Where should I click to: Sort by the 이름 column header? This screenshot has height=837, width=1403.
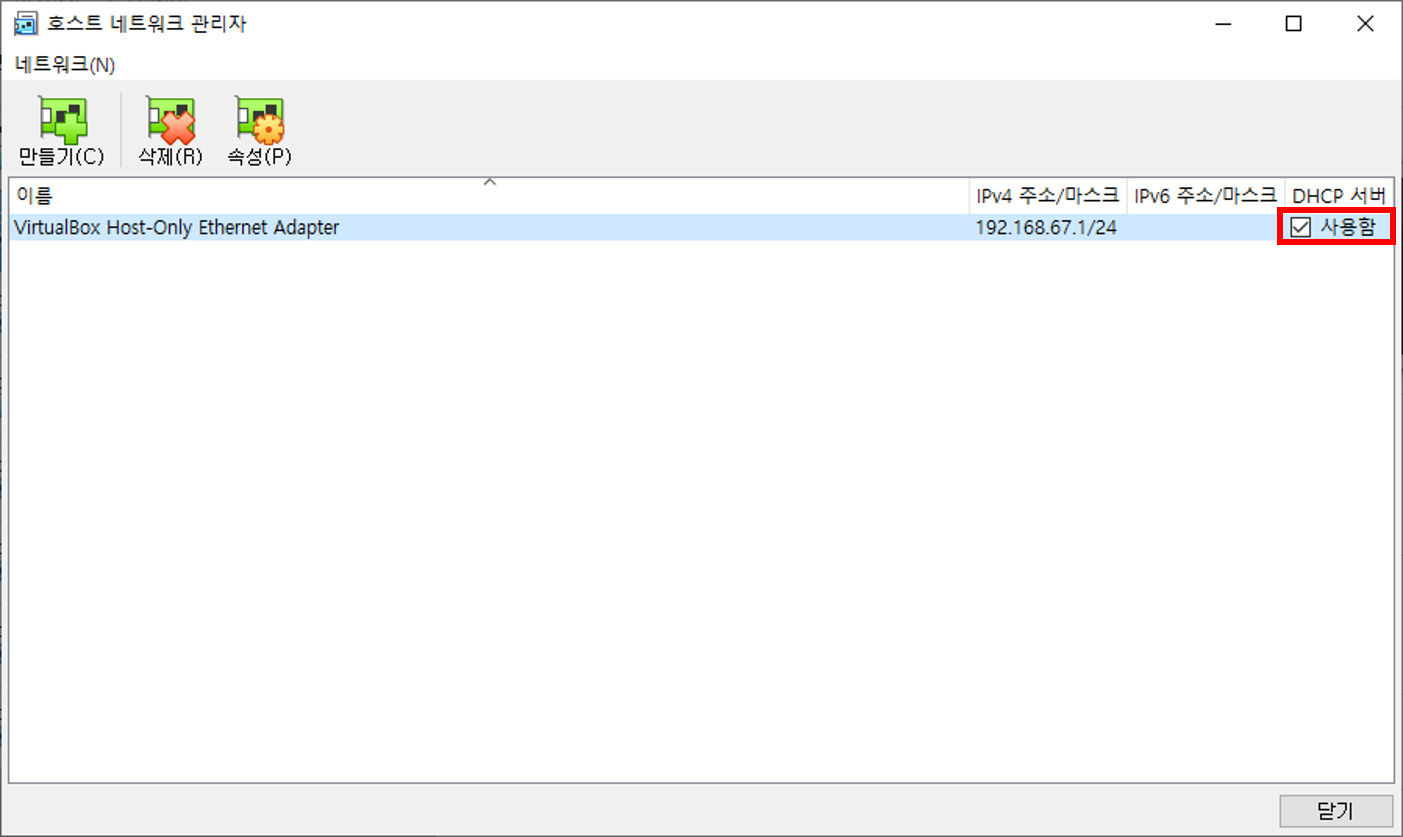489,194
